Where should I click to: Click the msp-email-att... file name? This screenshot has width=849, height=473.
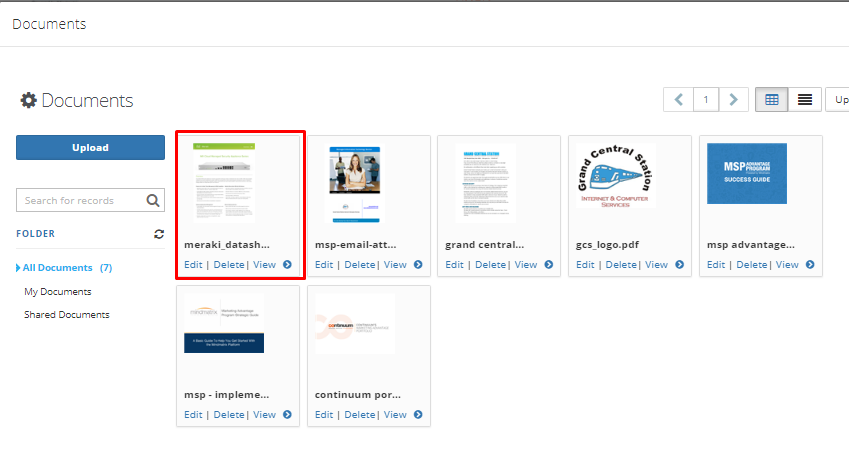click(x=356, y=245)
